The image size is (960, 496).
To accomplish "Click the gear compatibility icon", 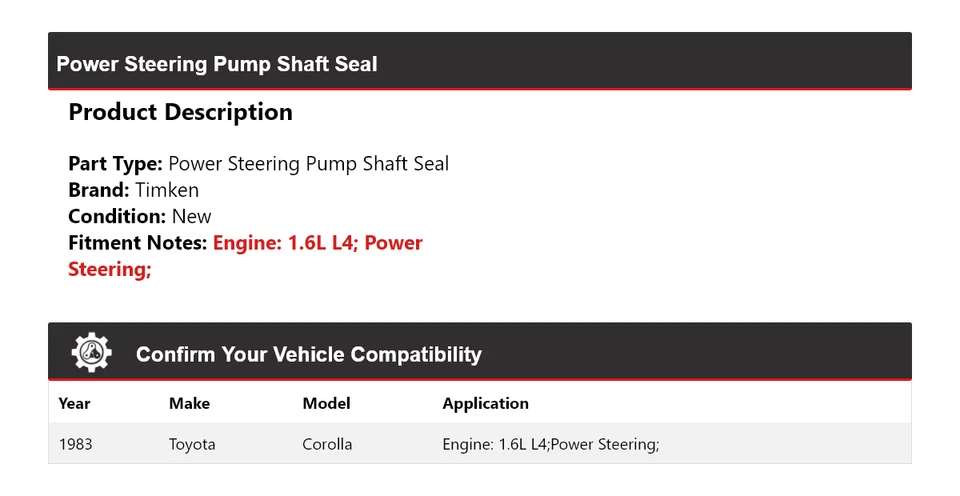I will click(91, 353).
